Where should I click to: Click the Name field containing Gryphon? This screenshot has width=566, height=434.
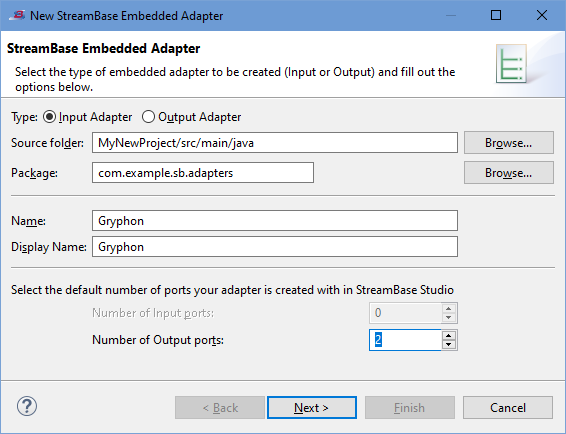[x=275, y=221]
